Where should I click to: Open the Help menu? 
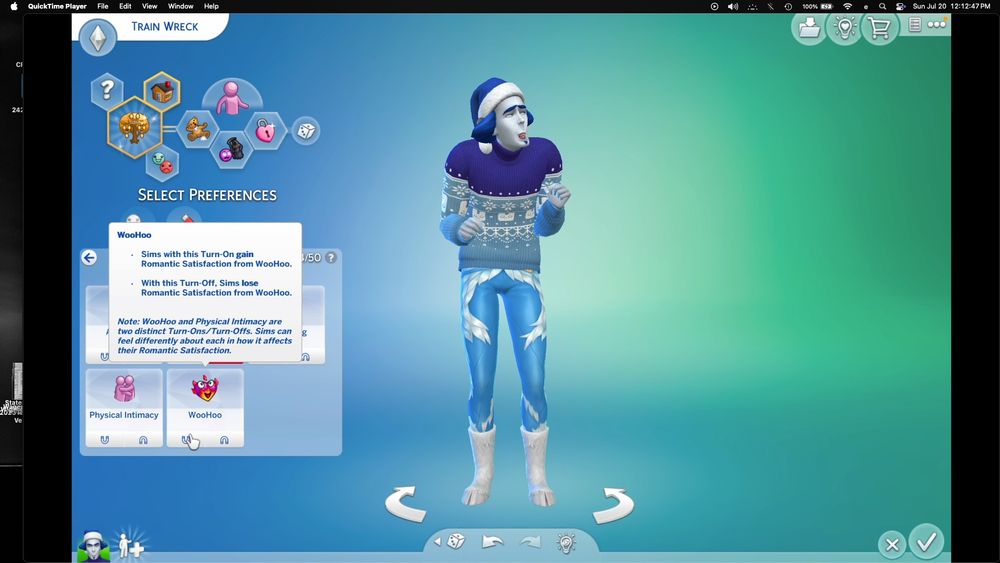[x=211, y=6]
